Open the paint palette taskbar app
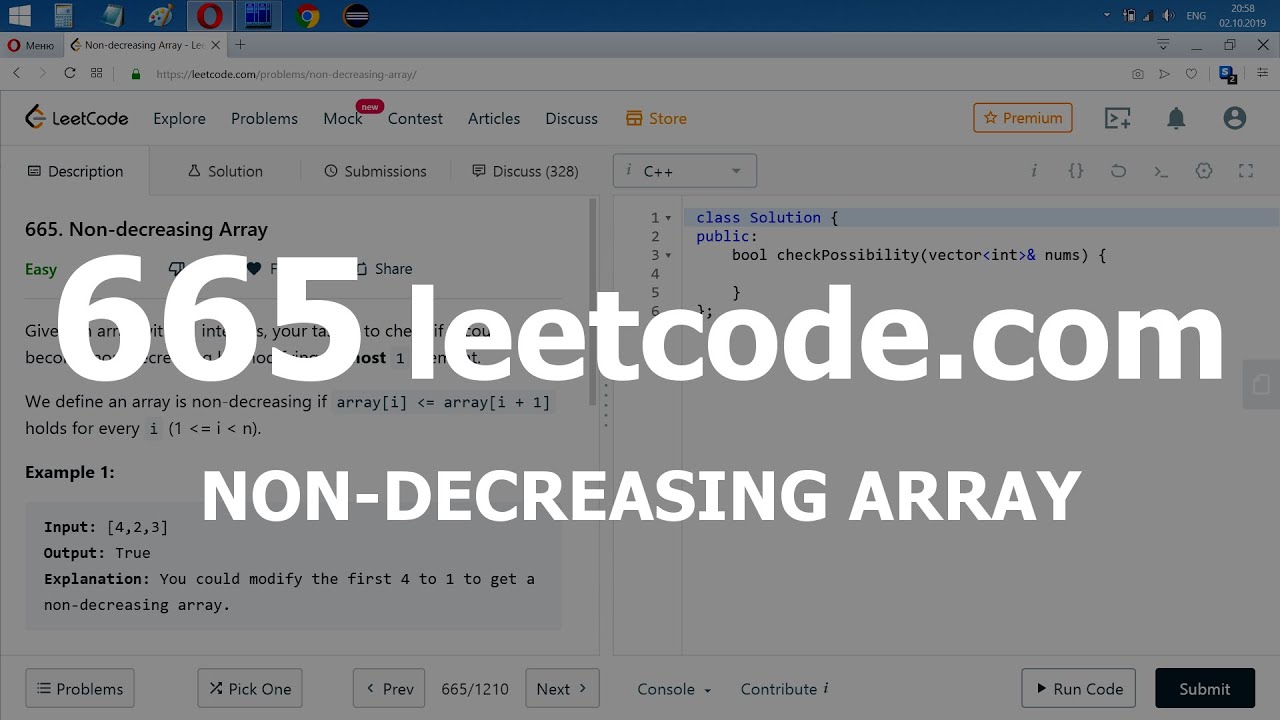This screenshot has width=1280, height=720. [x=160, y=15]
